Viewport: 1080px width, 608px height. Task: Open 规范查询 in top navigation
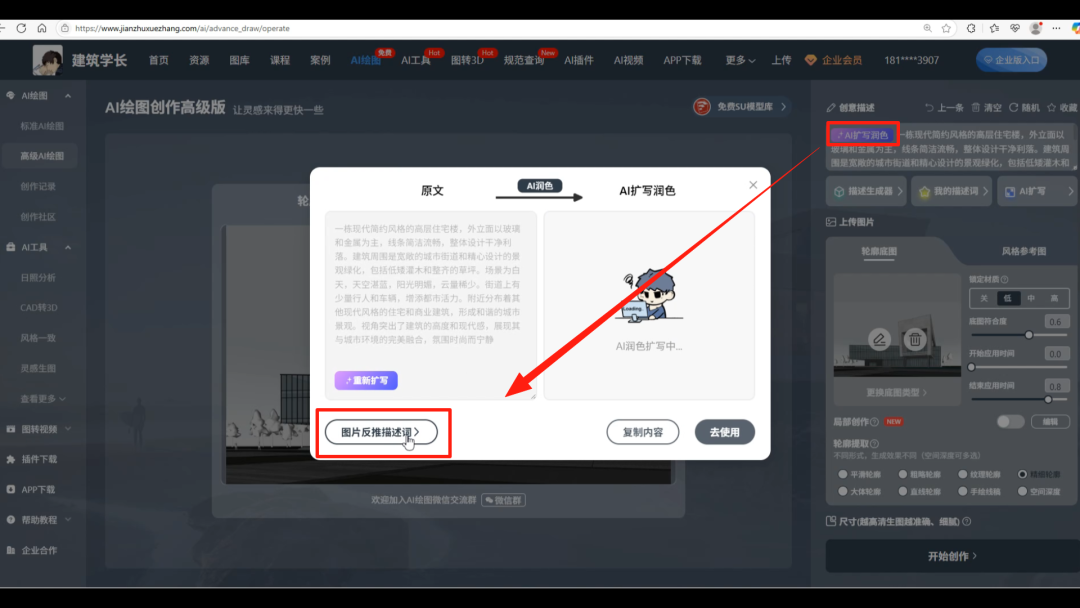(x=523, y=61)
